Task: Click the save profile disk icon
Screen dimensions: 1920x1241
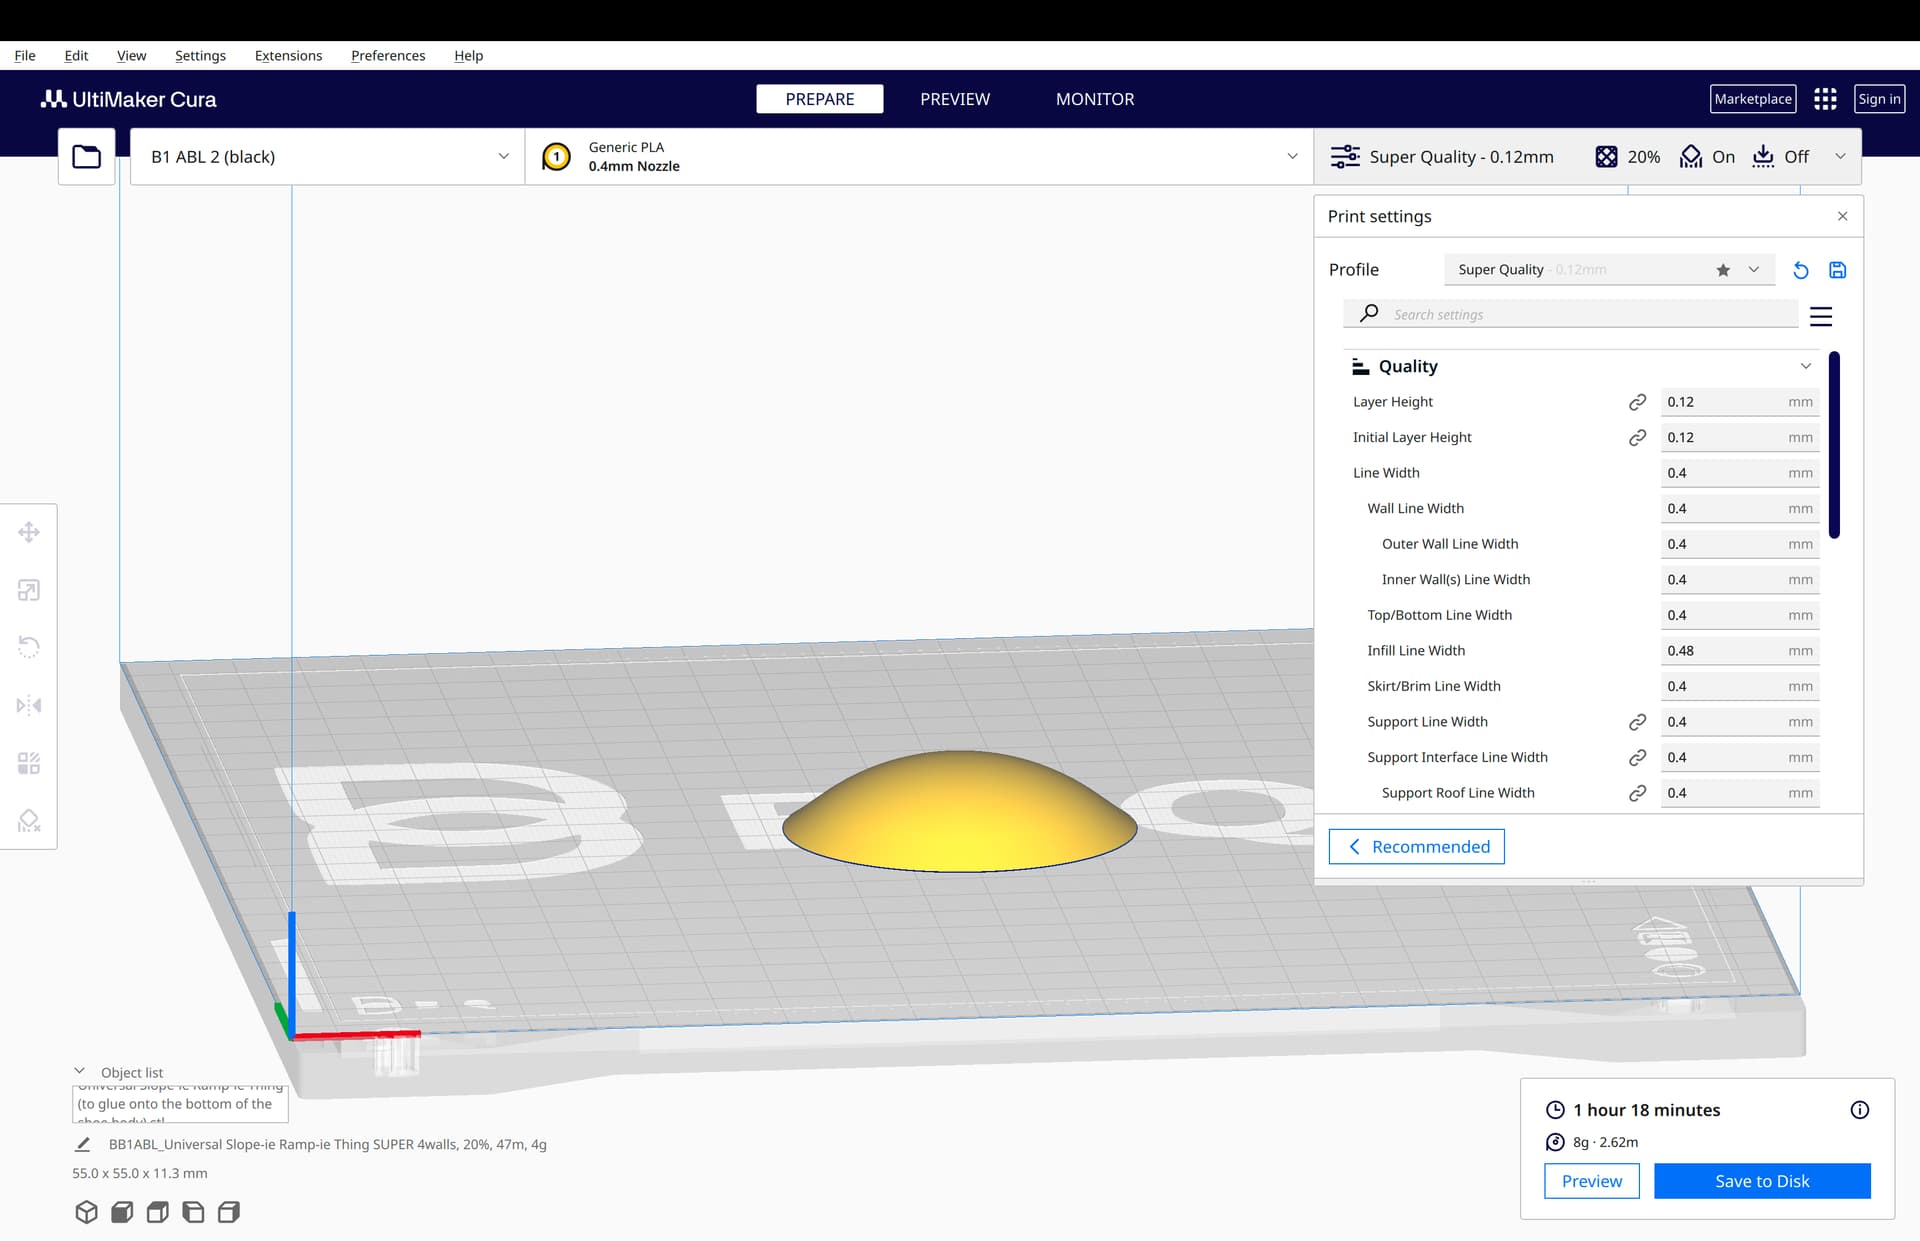Action: [x=1837, y=270]
